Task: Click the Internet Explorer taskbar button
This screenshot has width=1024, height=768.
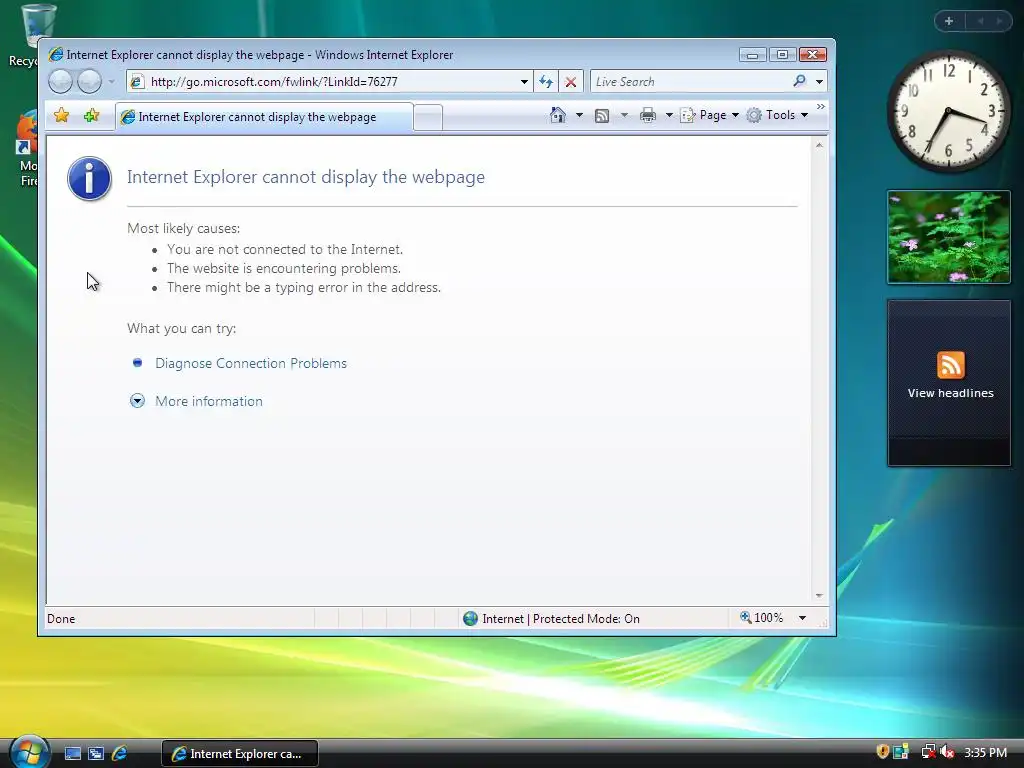Action: 240,754
